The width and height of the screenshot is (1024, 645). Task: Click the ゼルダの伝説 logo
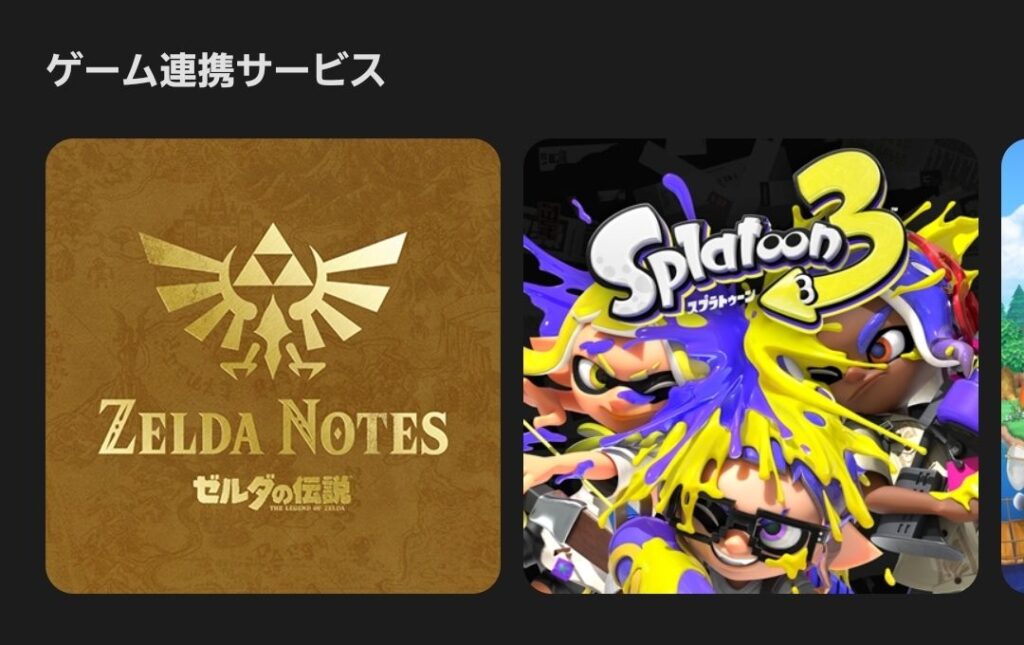pos(272,492)
